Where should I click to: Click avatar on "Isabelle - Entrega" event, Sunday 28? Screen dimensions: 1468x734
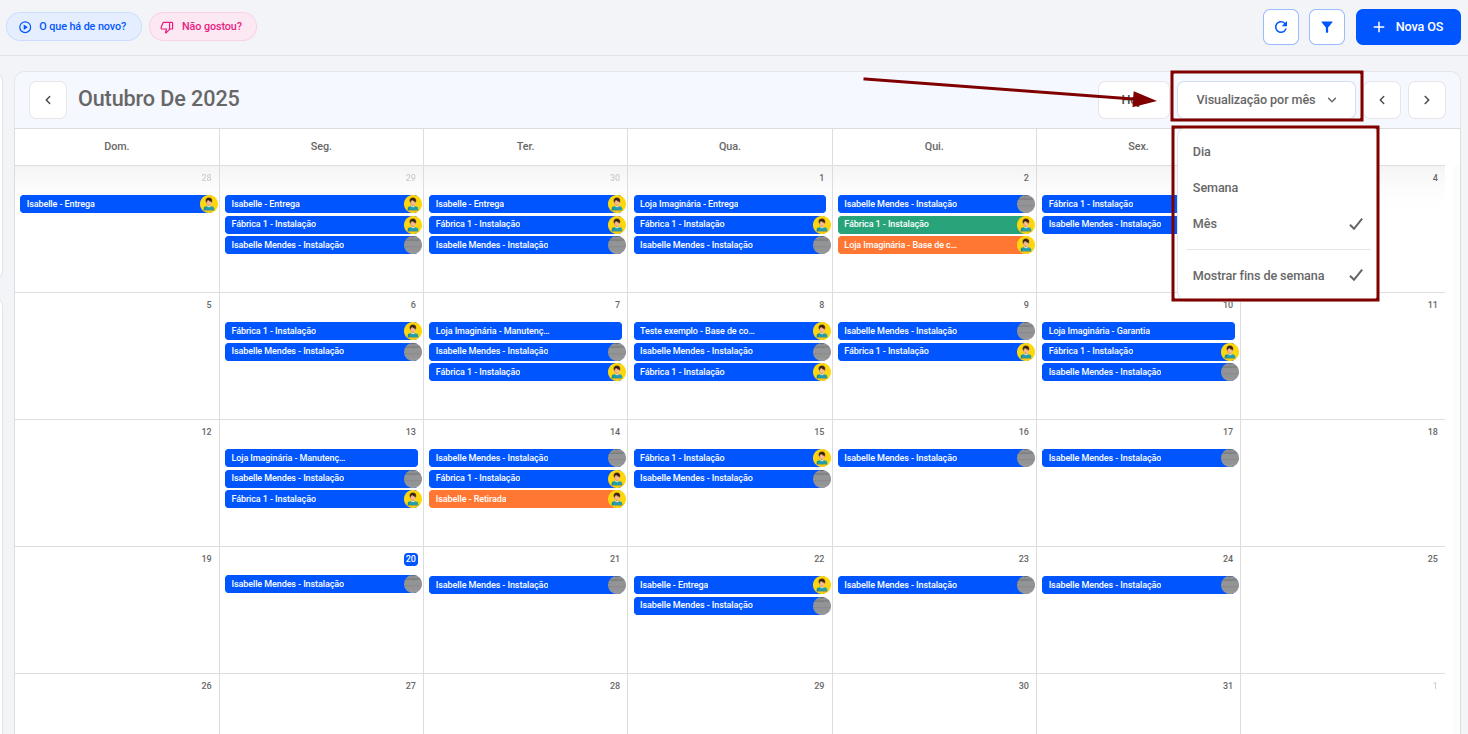pyautogui.click(x=208, y=204)
